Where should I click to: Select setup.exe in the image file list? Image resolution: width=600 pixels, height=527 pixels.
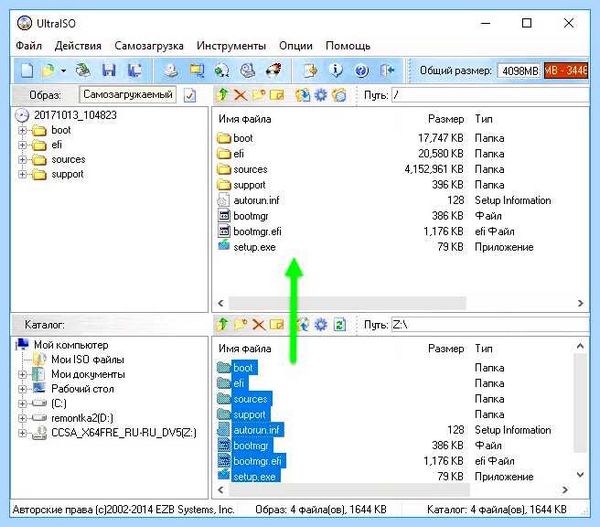click(x=254, y=247)
